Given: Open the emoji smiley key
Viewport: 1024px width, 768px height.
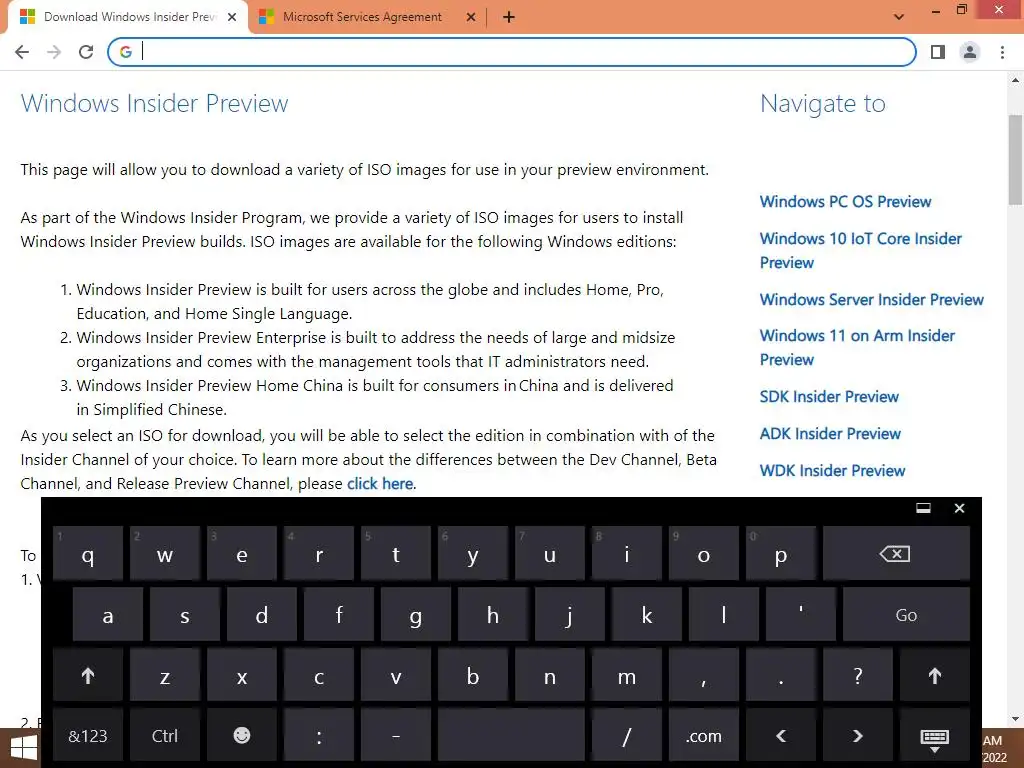Looking at the screenshot, I should tap(242, 736).
